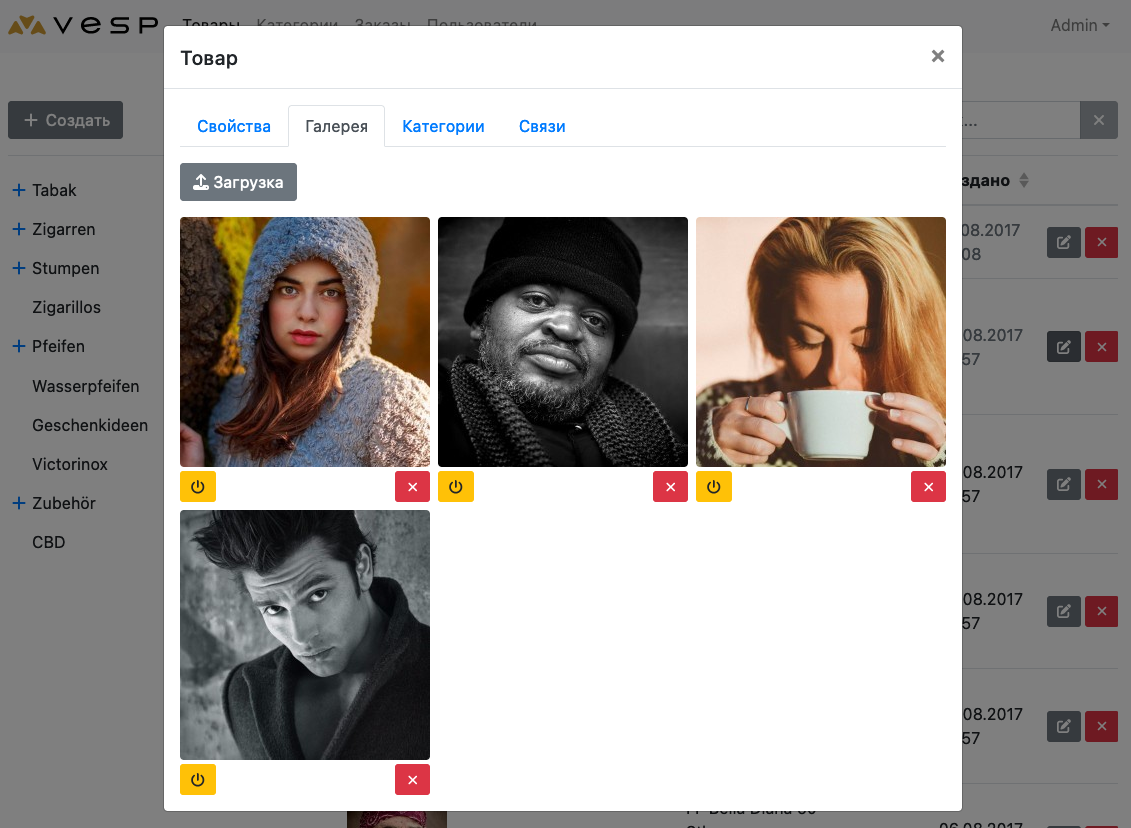This screenshot has width=1131, height=828.
Task: Select the Wasserpfeifen category
Action: pos(85,386)
